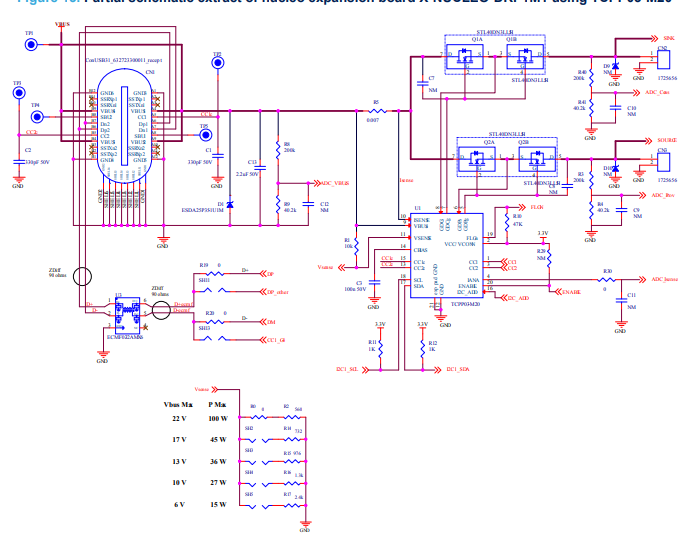Click the TP5 test point symbol

(205, 135)
